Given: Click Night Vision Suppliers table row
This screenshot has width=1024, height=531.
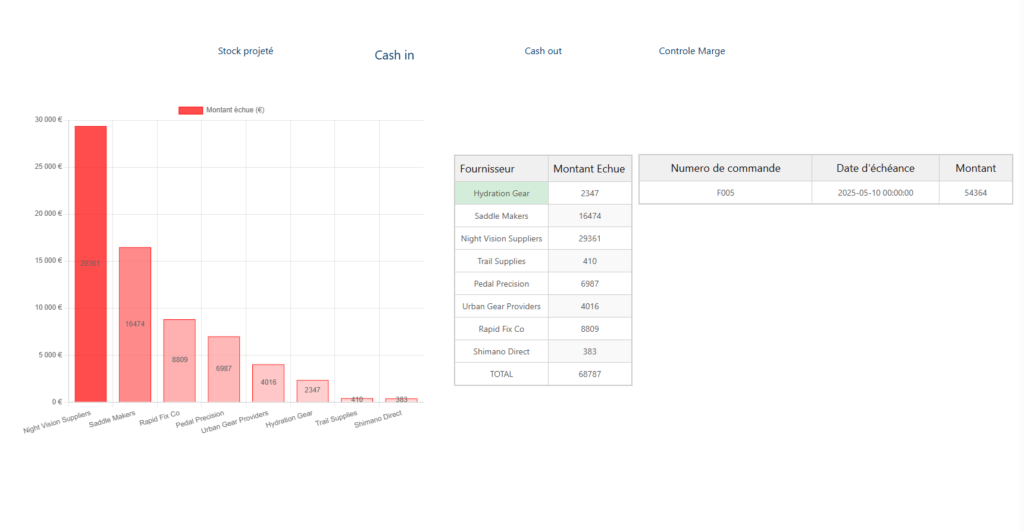Looking at the screenshot, I should coord(501,239).
